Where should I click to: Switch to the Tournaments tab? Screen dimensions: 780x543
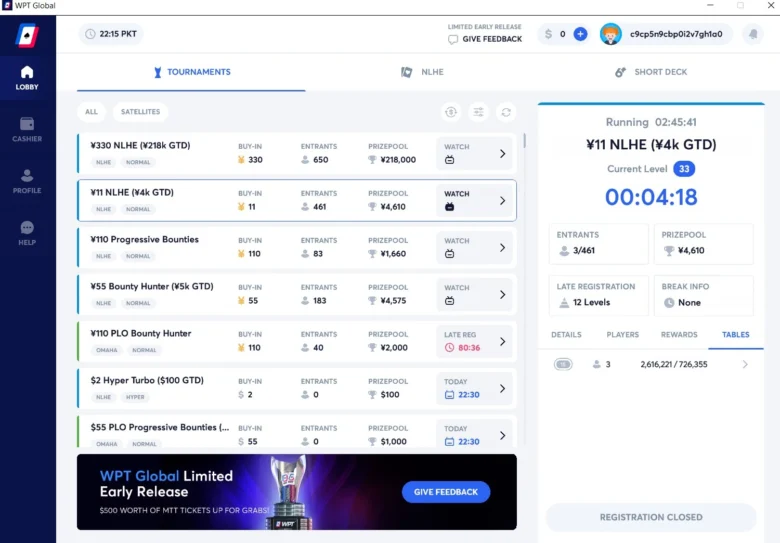[x=192, y=72]
